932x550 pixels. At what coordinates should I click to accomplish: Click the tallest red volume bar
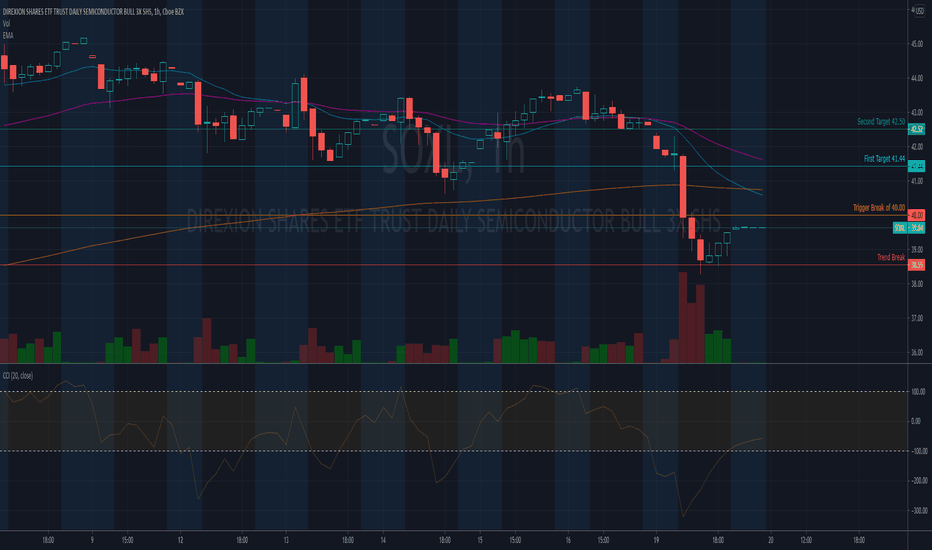pyautogui.click(x=683, y=318)
